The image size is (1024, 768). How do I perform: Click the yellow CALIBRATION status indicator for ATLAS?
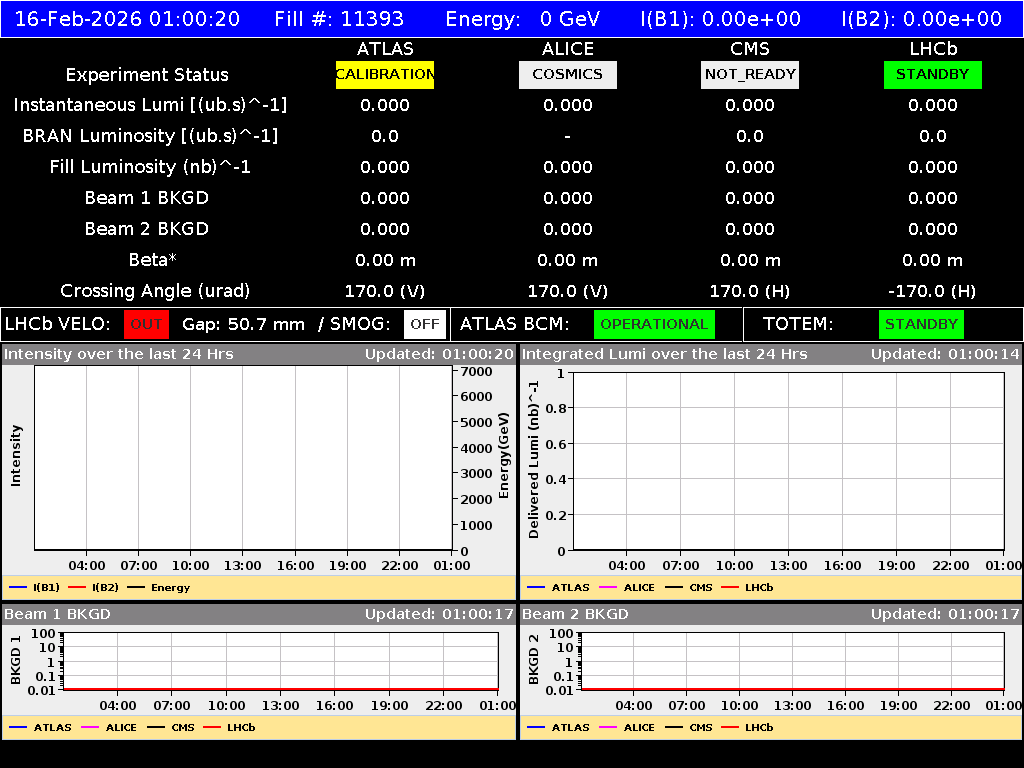[x=385, y=74]
